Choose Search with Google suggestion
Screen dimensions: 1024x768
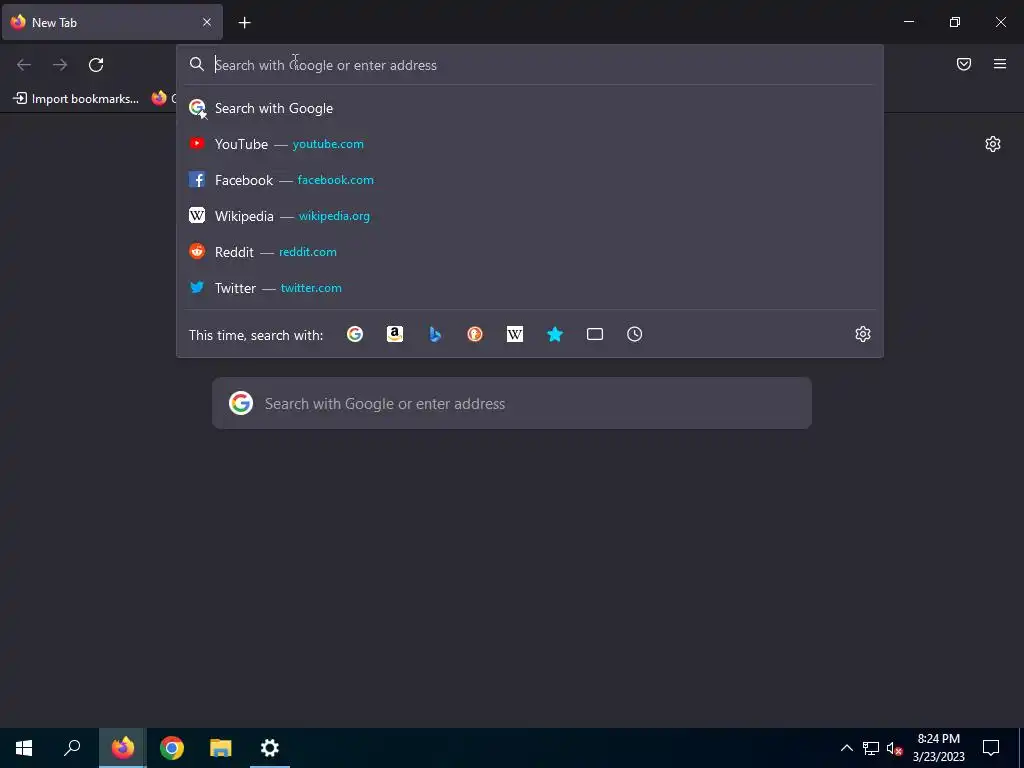pos(530,108)
